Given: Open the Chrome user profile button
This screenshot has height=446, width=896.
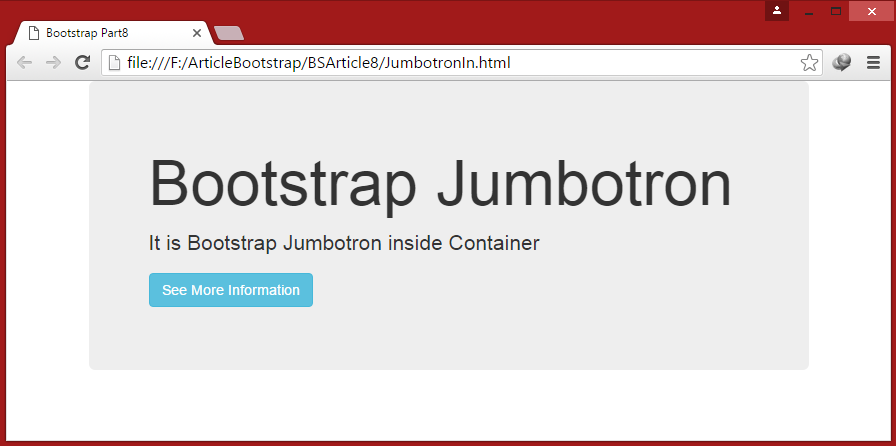Looking at the screenshot, I should 777,11.
